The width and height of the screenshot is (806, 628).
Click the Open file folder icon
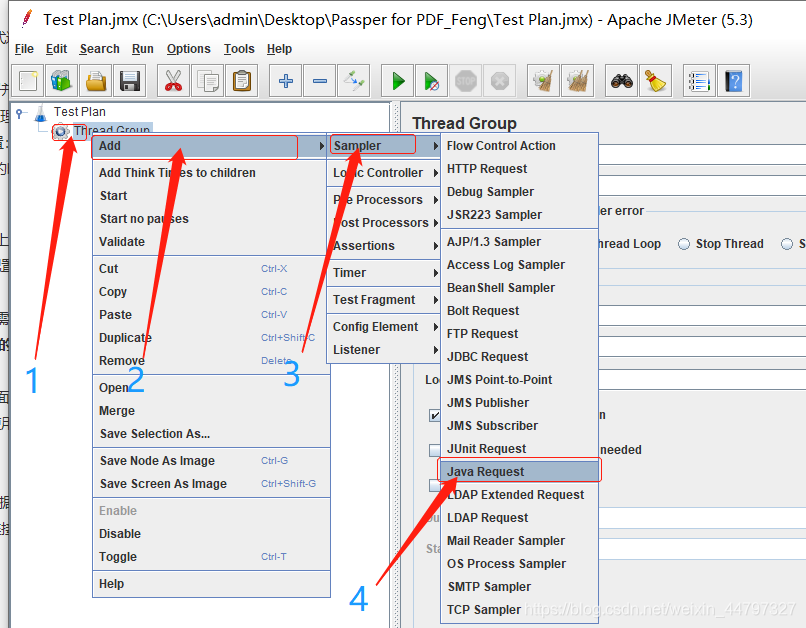[96, 81]
